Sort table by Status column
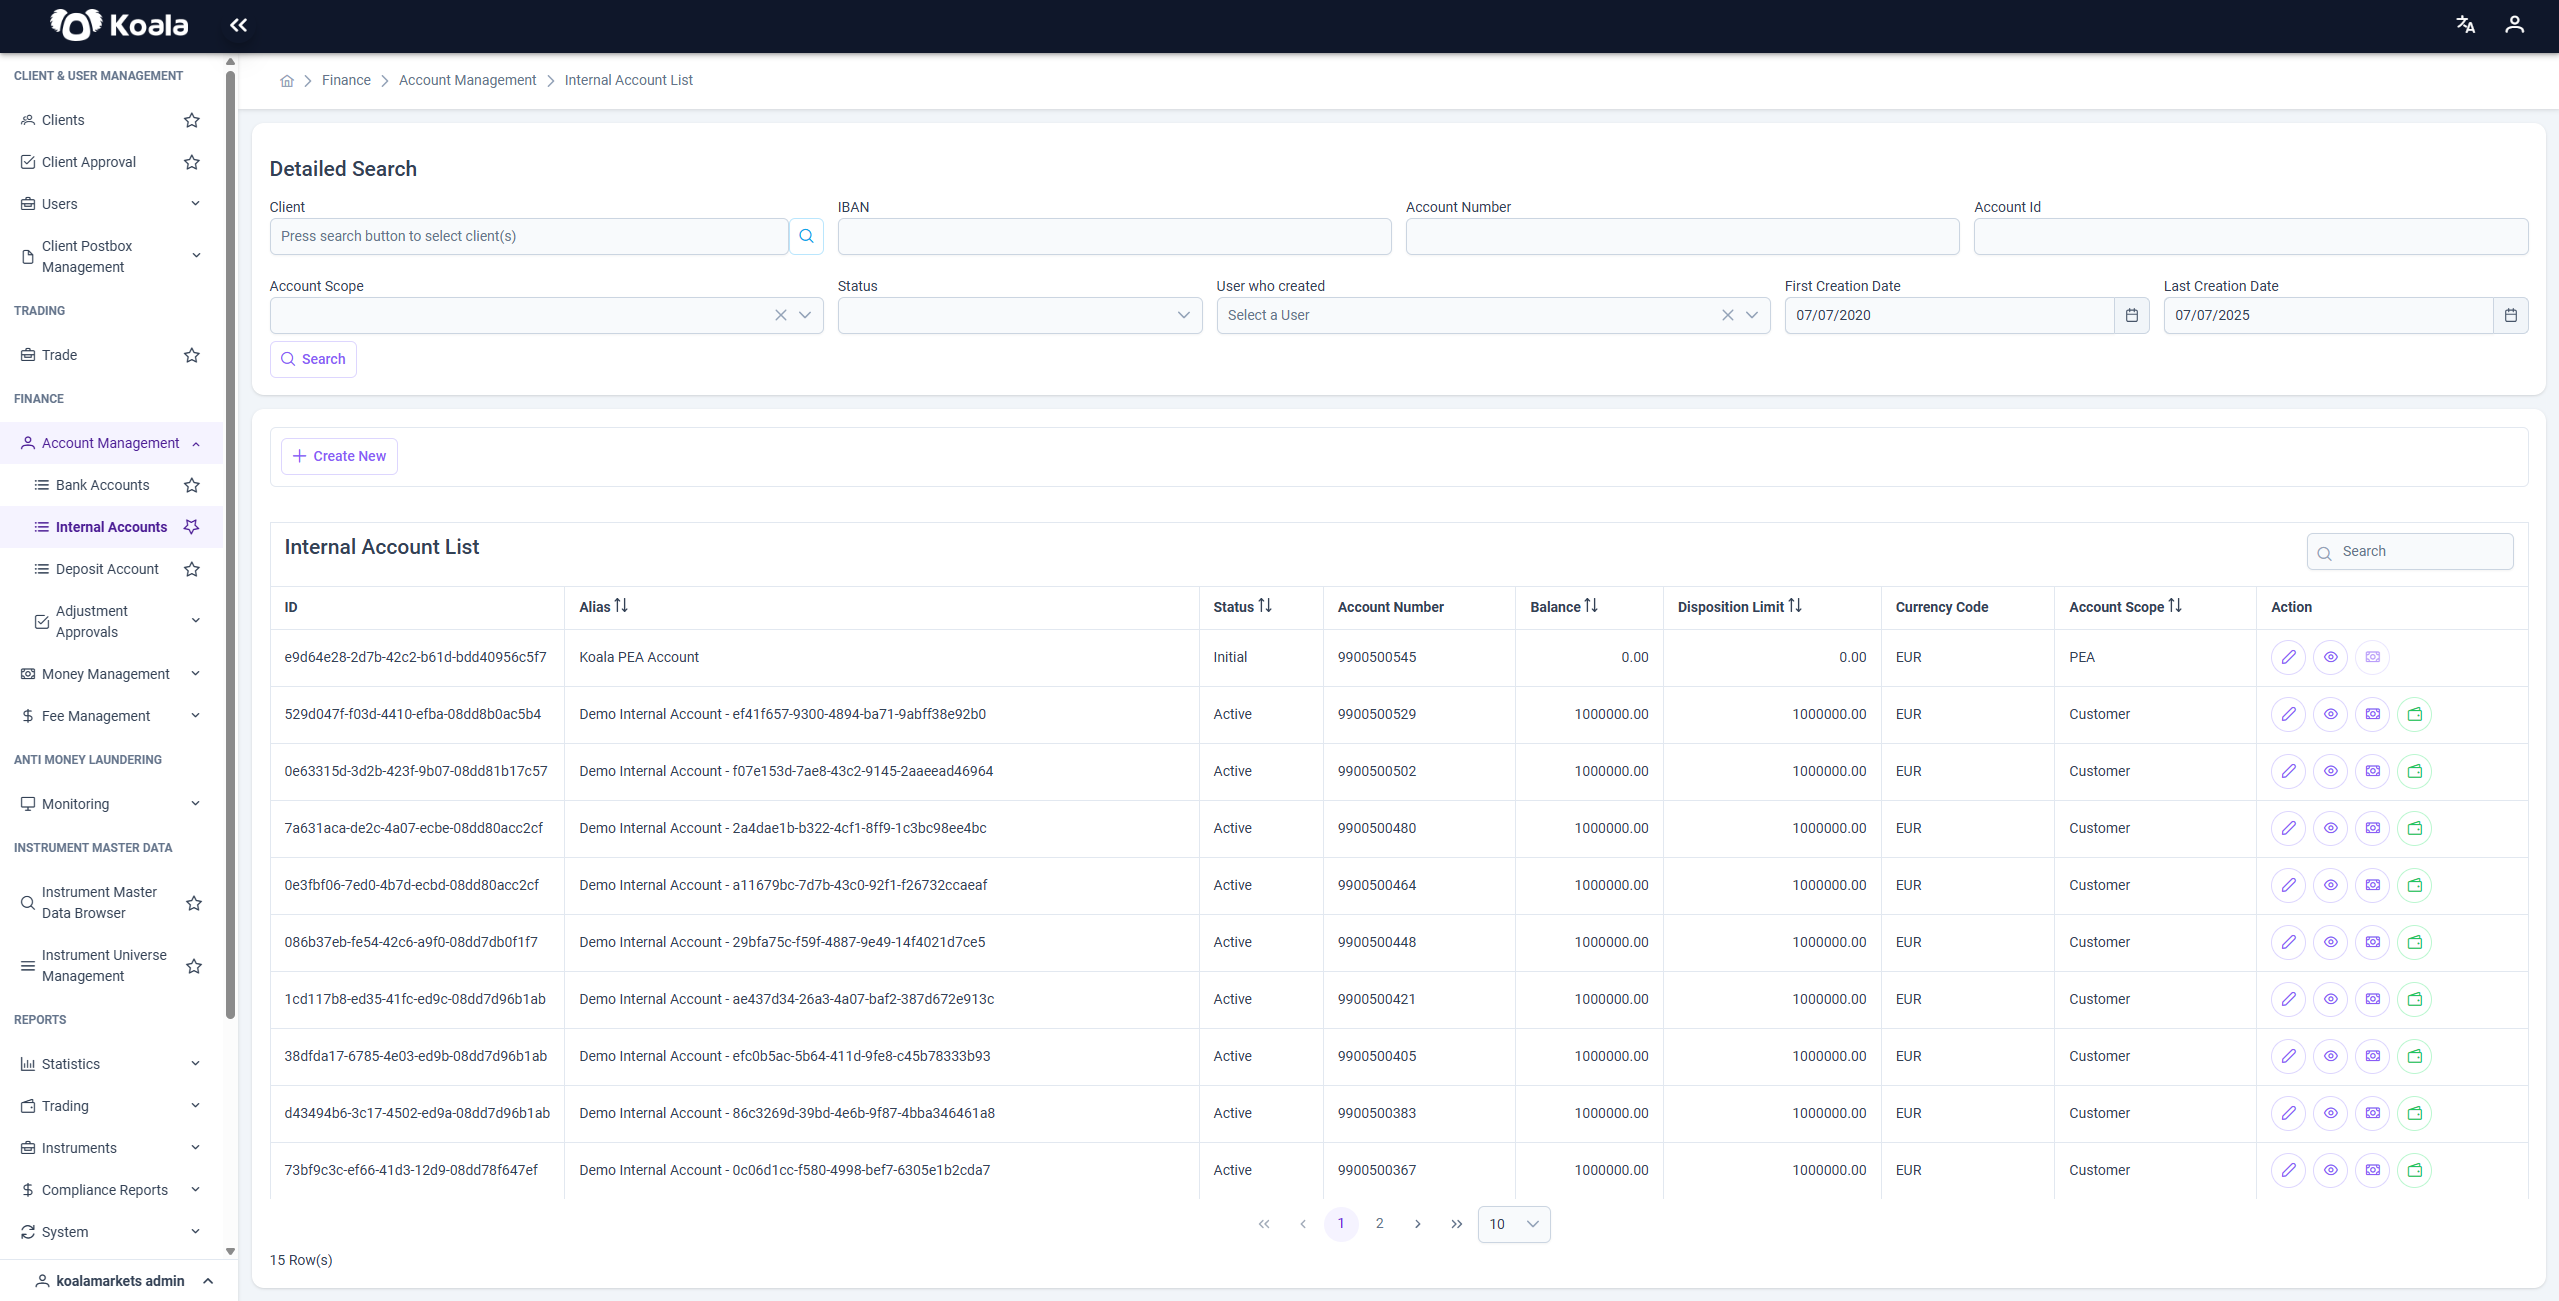Screen dimensions: 2559x1301 pyautogui.click(x=1265, y=606)
